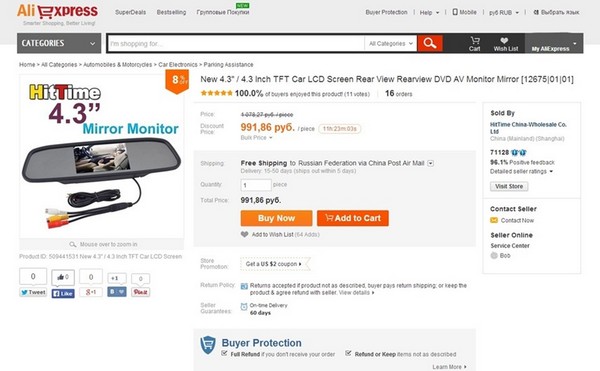Image resolution: width=600 pixels, height=371 pixels.
Task: Click the Quantity input field
Action: pos(256,185)
